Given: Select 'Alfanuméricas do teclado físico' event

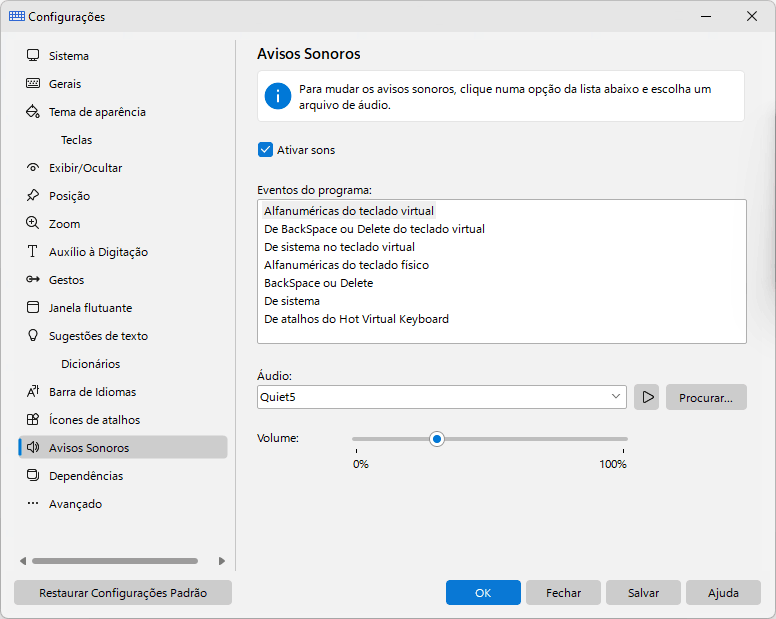Looking at the screenshot, I should click(x=346, y=265).
